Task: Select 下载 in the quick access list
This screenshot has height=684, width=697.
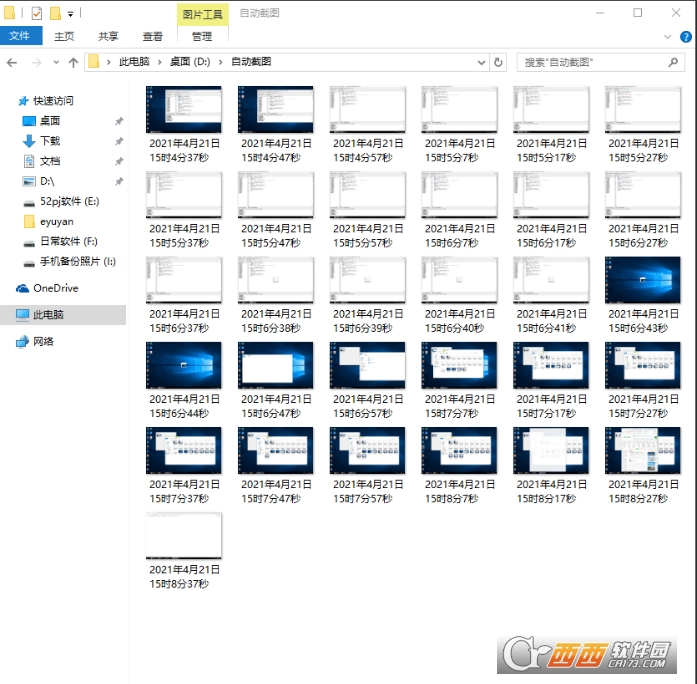Action: pos(50,141)
